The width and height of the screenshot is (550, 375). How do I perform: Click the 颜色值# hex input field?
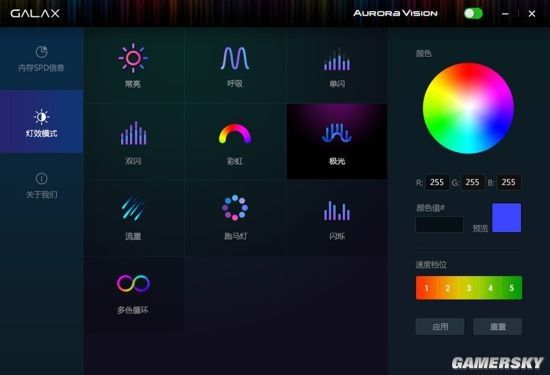pos(440,225)
